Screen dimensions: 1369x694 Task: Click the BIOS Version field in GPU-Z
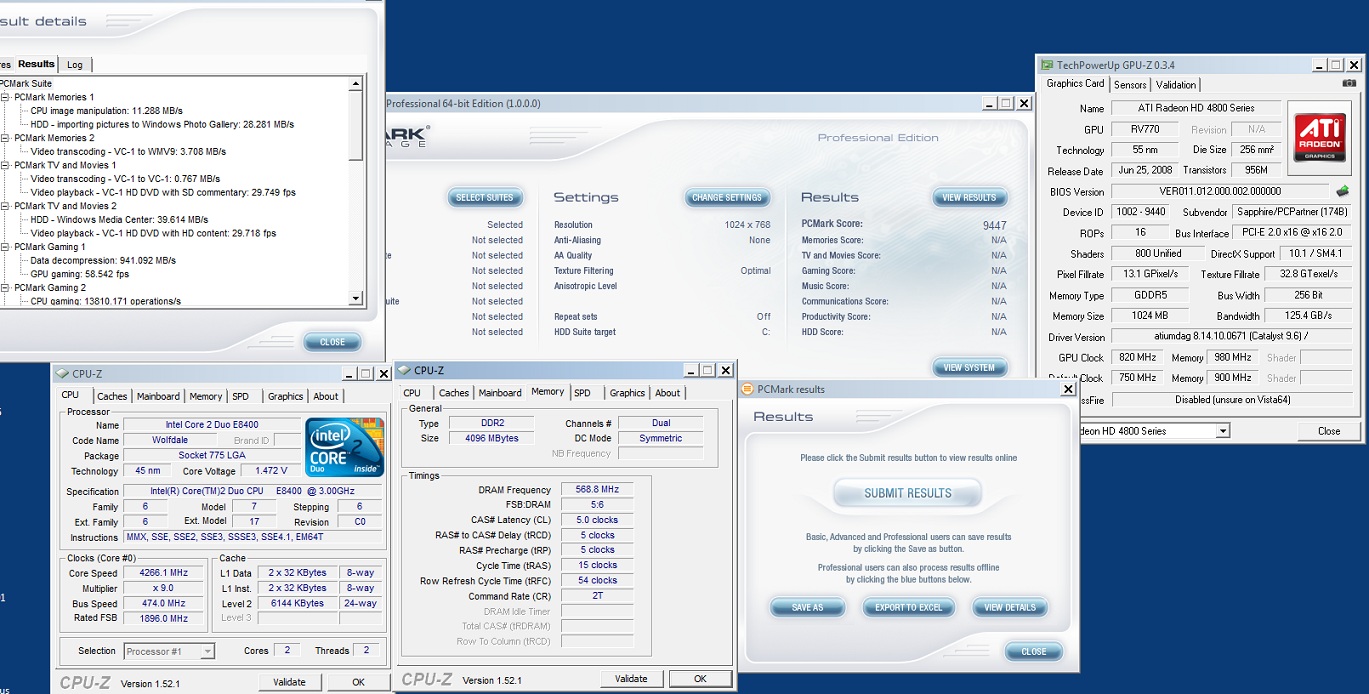[1220, 191]
